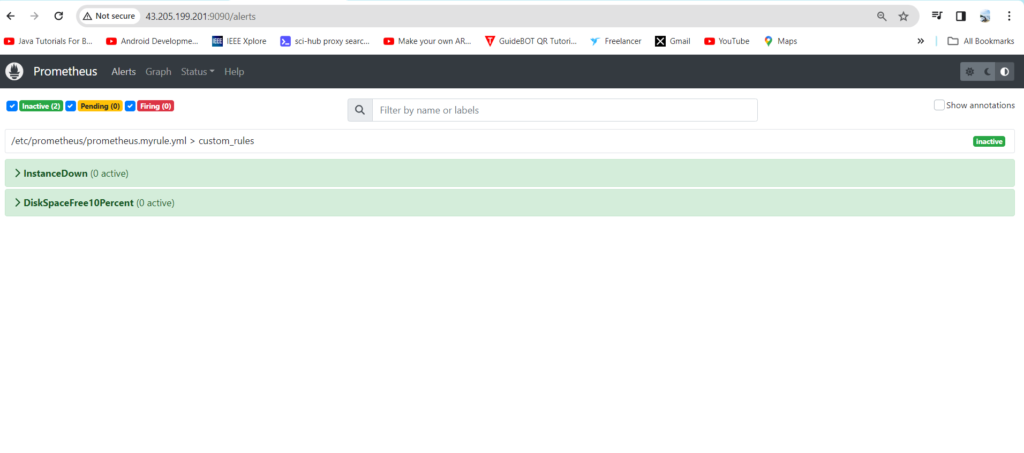Click the prometheus.myrule.yml custom_rules path text
1024x453 pixels.
coord(133,140)
